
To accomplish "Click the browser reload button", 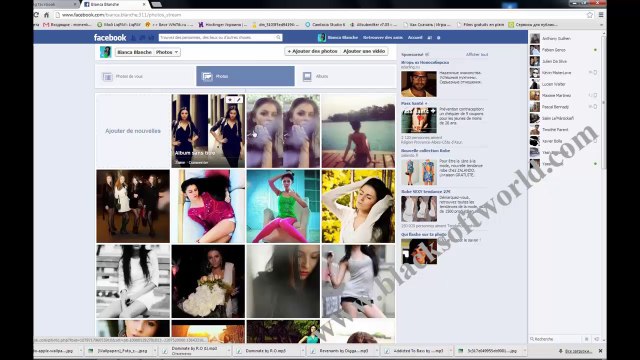I will point(36,15).
